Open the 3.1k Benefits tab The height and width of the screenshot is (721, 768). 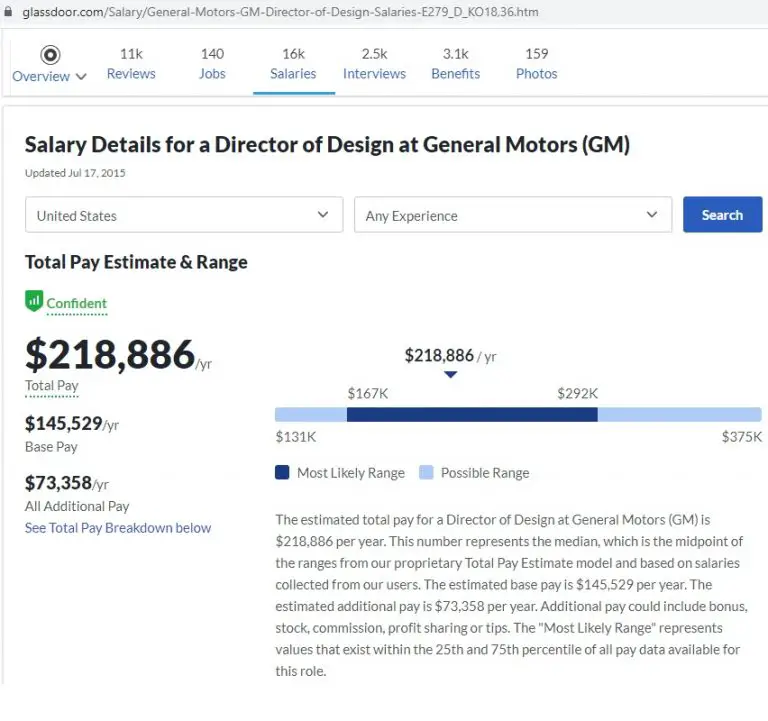click(456, 64)
